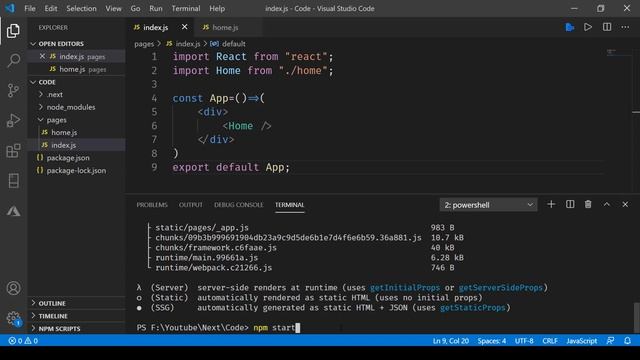Switch to the Debug Console tab
This screenshot has width=640, height=360.
point(239,205)
